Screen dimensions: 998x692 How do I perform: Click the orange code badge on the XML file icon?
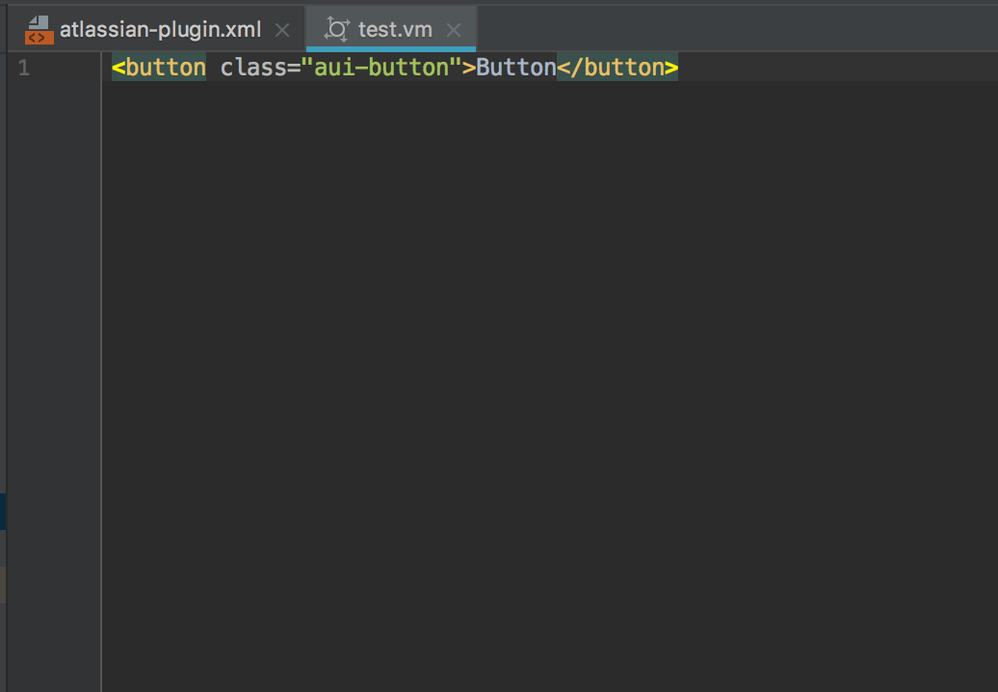[x=41, y=35]
